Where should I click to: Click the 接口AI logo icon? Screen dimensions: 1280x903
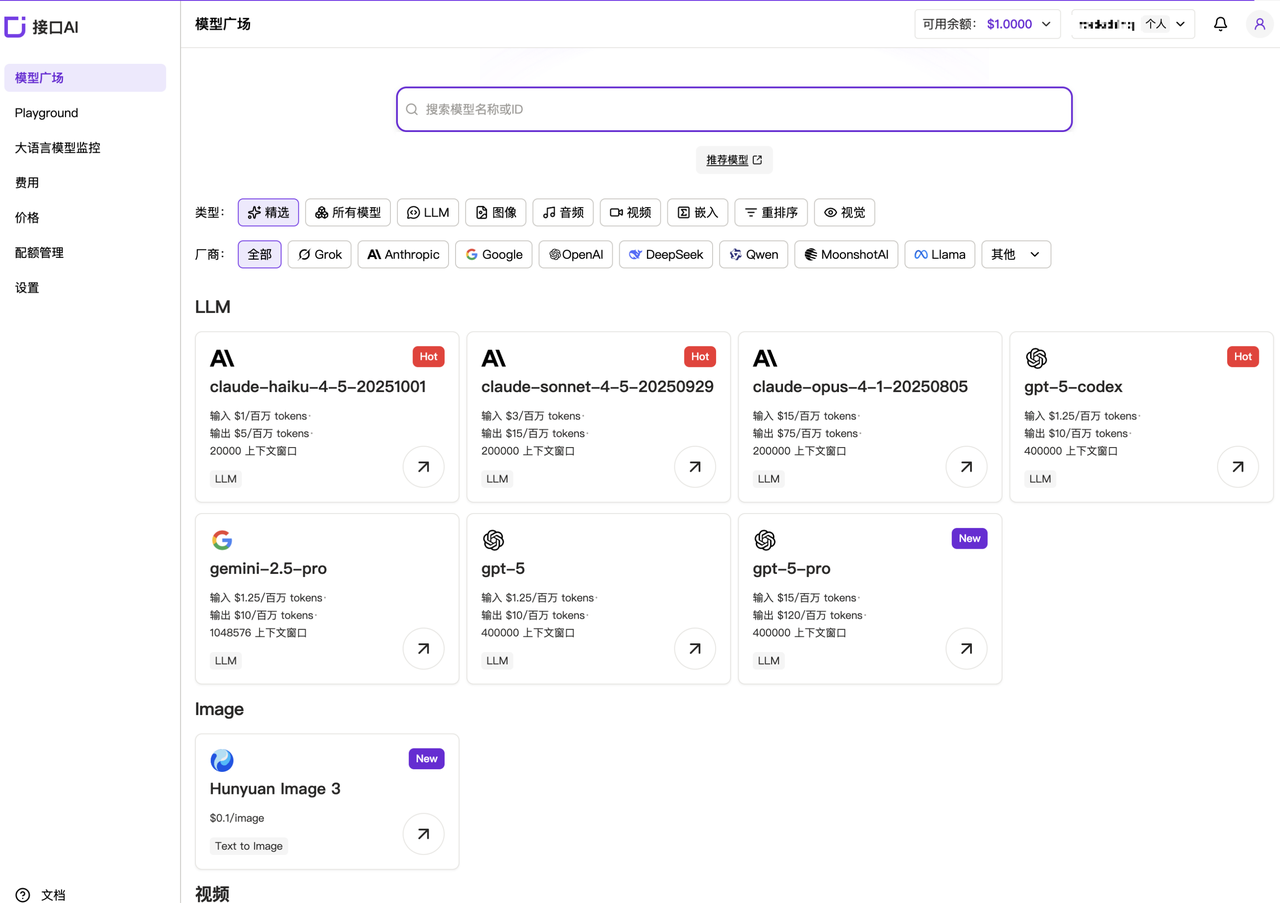click(15, 27)
